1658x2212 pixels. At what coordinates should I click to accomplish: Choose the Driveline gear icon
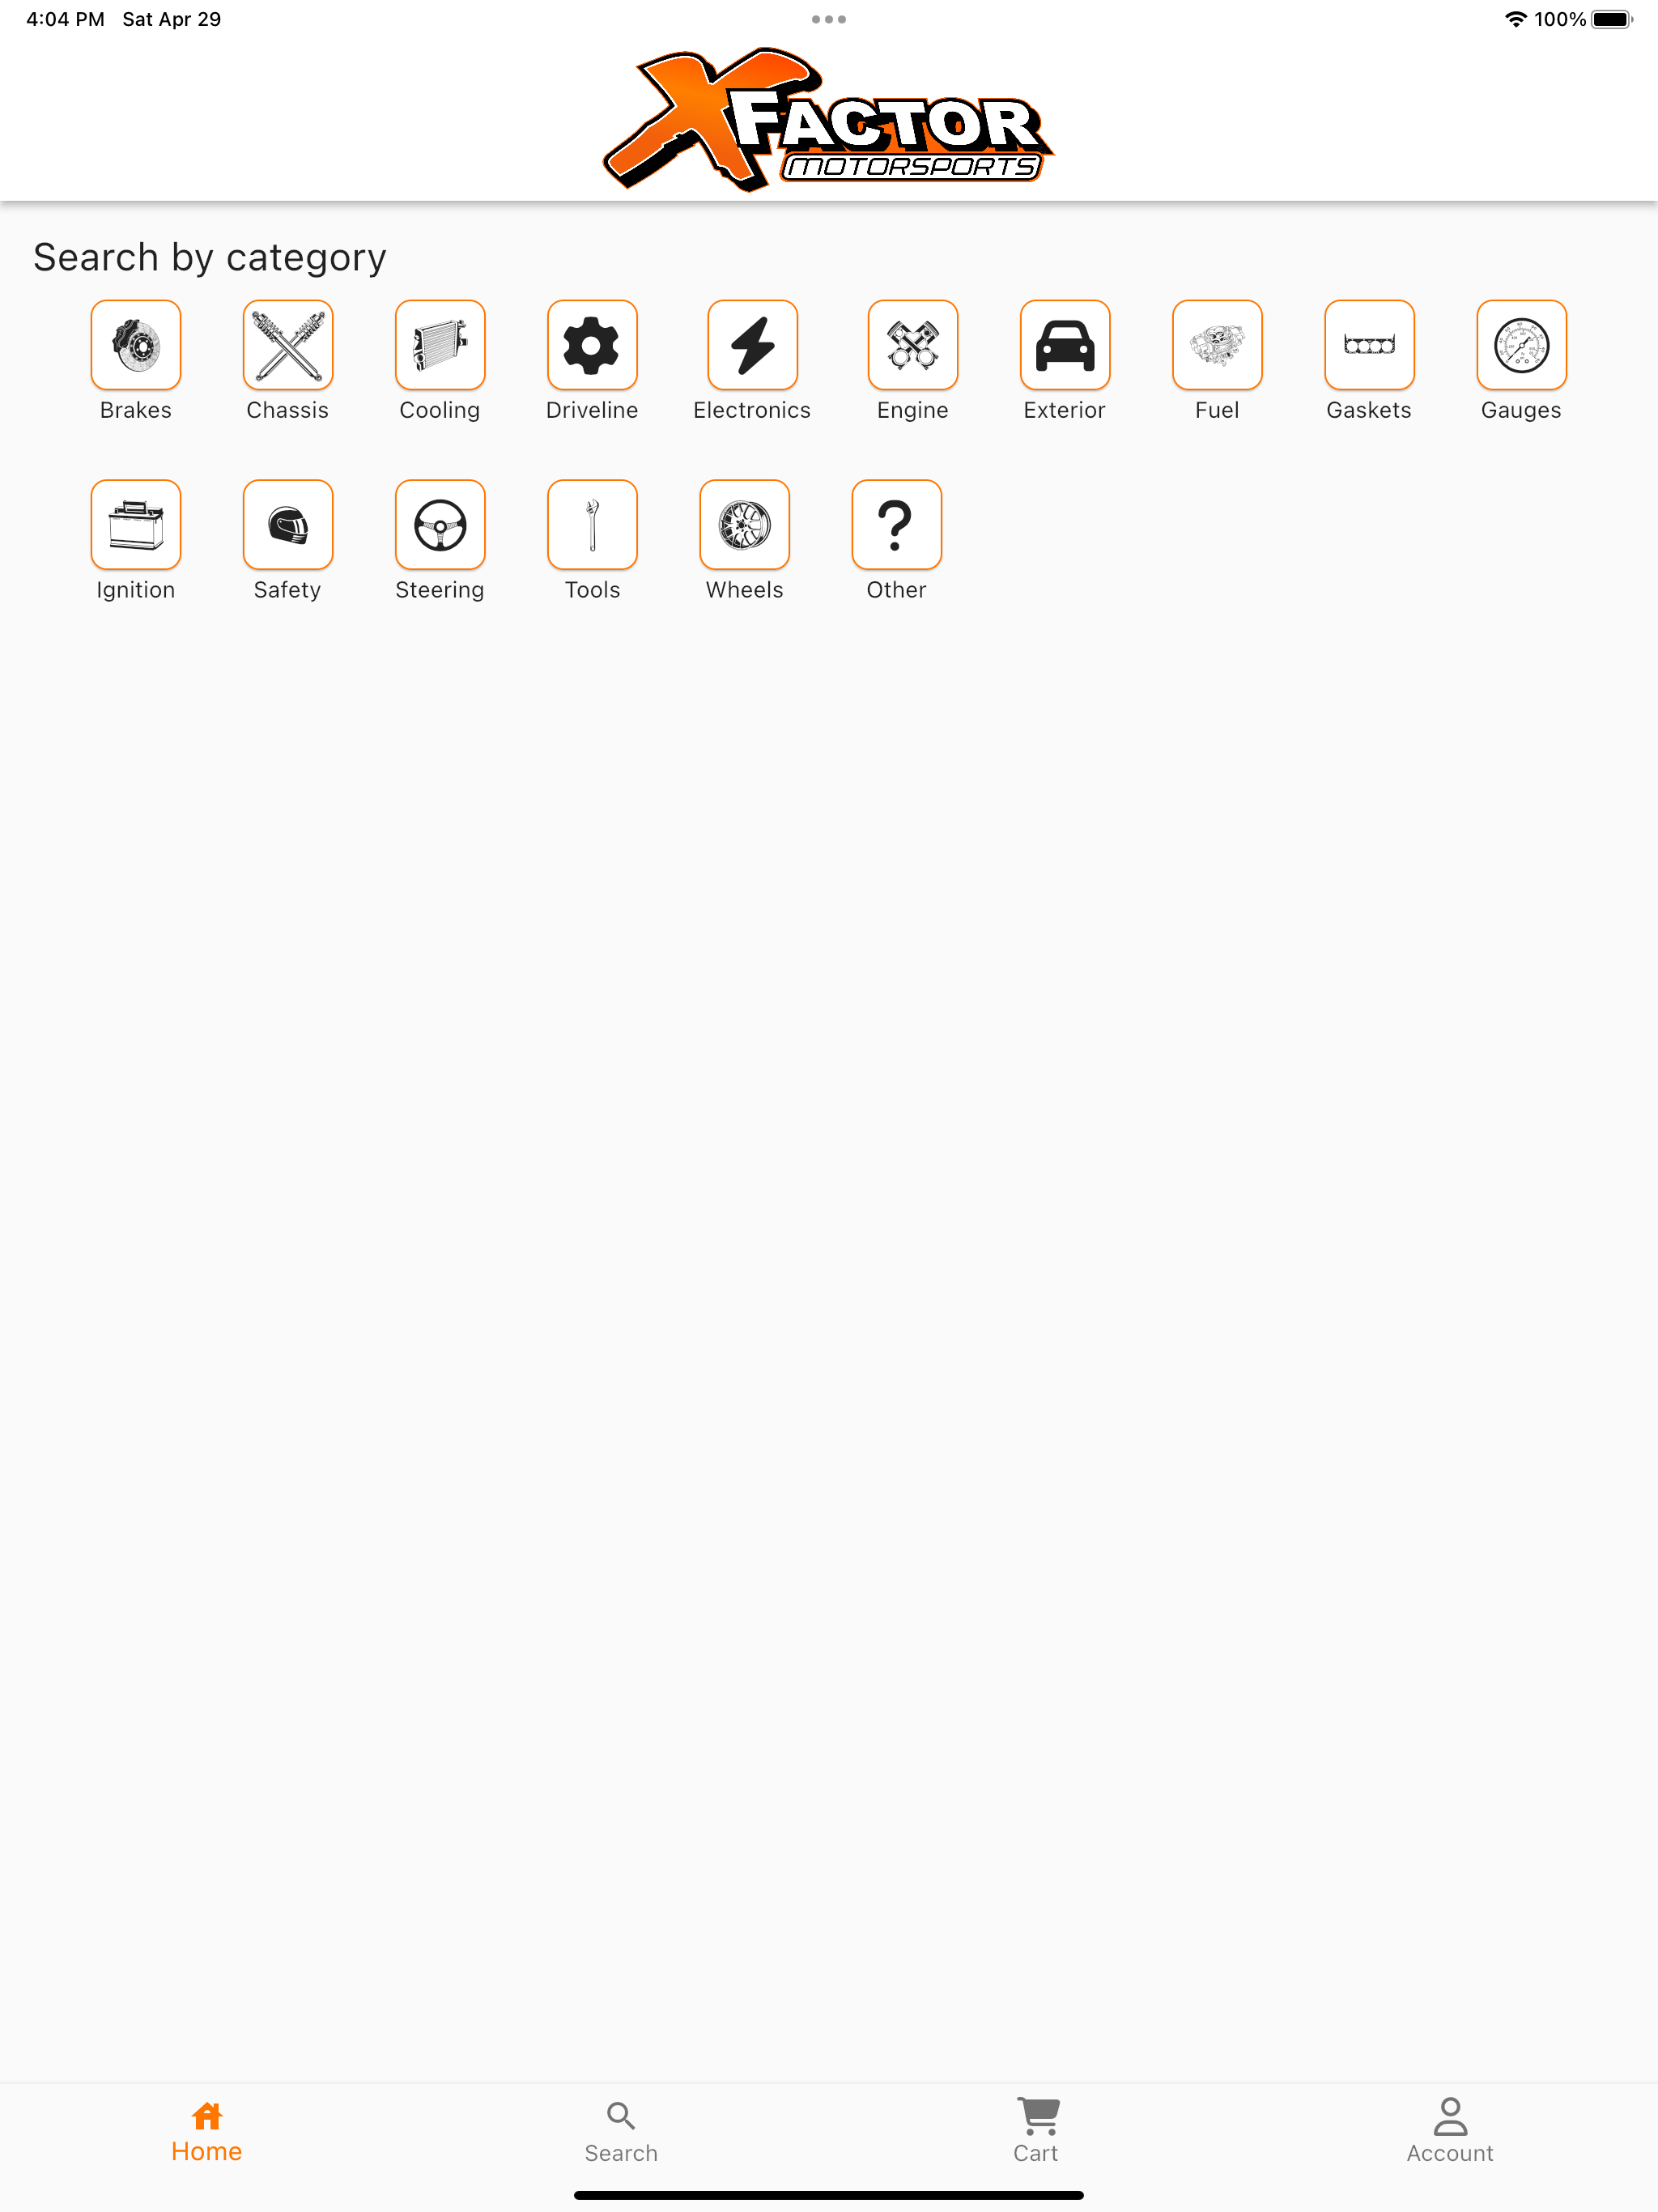[592, 345]
